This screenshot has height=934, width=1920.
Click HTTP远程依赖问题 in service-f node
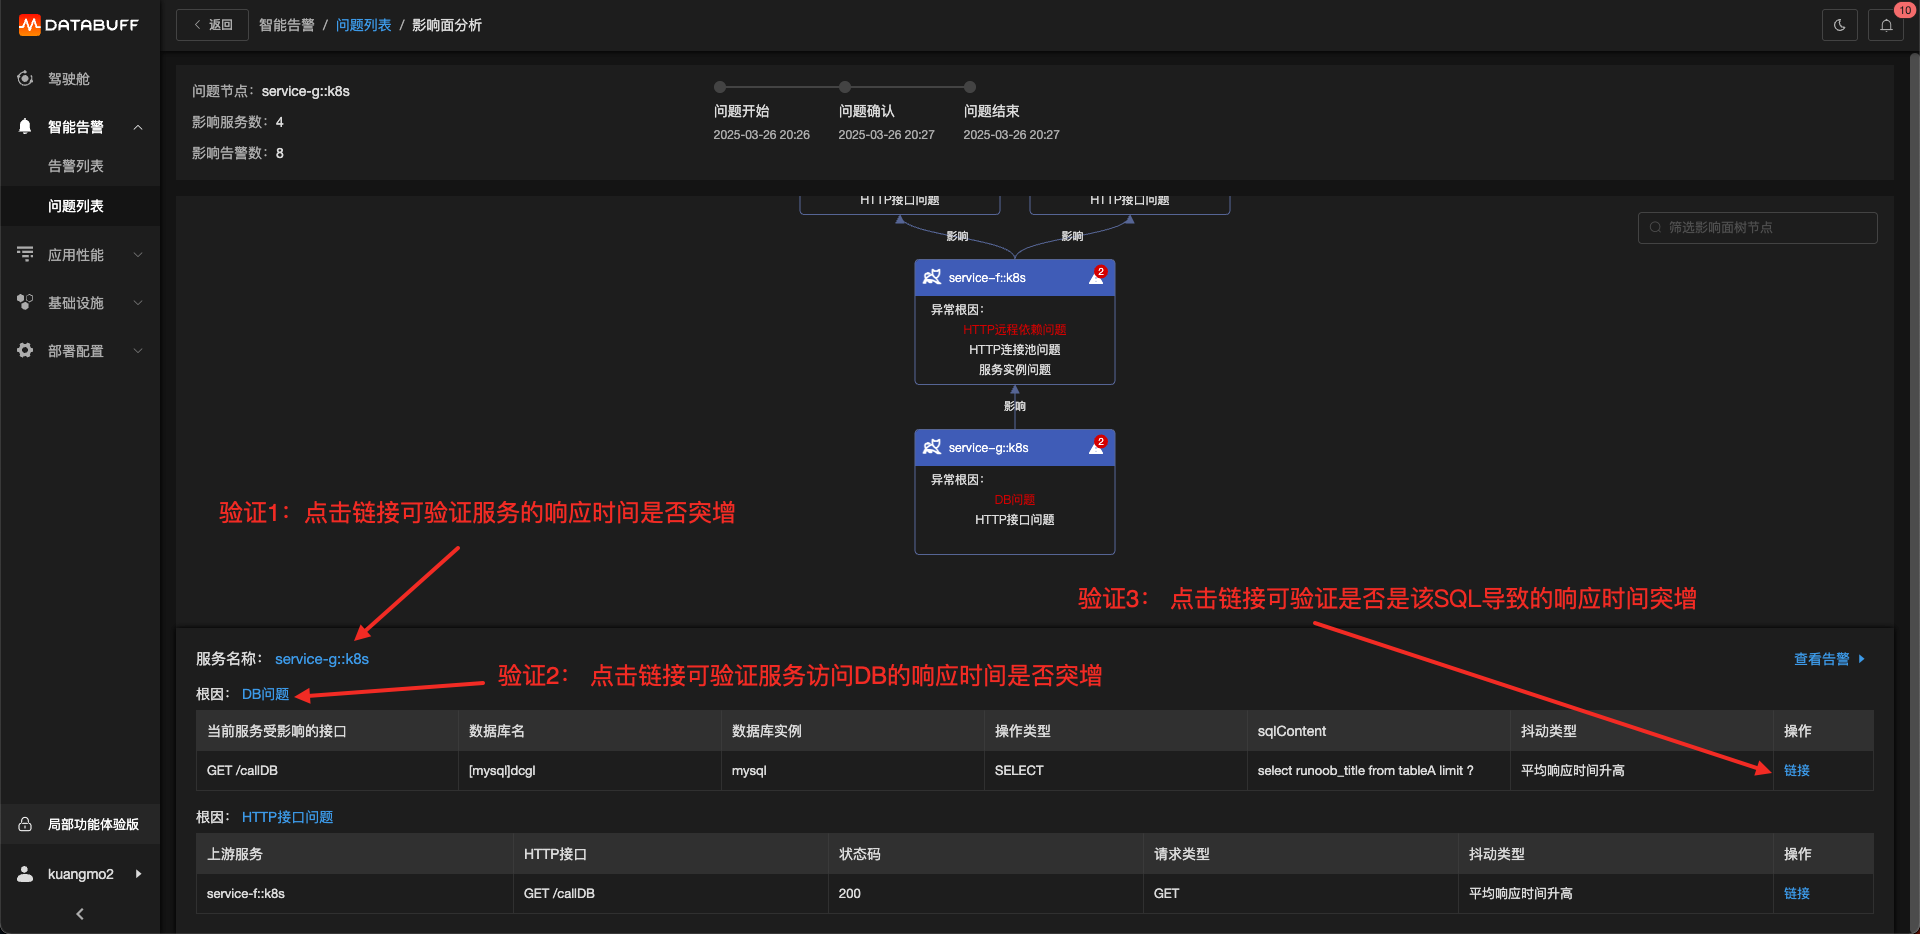point(1014,329)
